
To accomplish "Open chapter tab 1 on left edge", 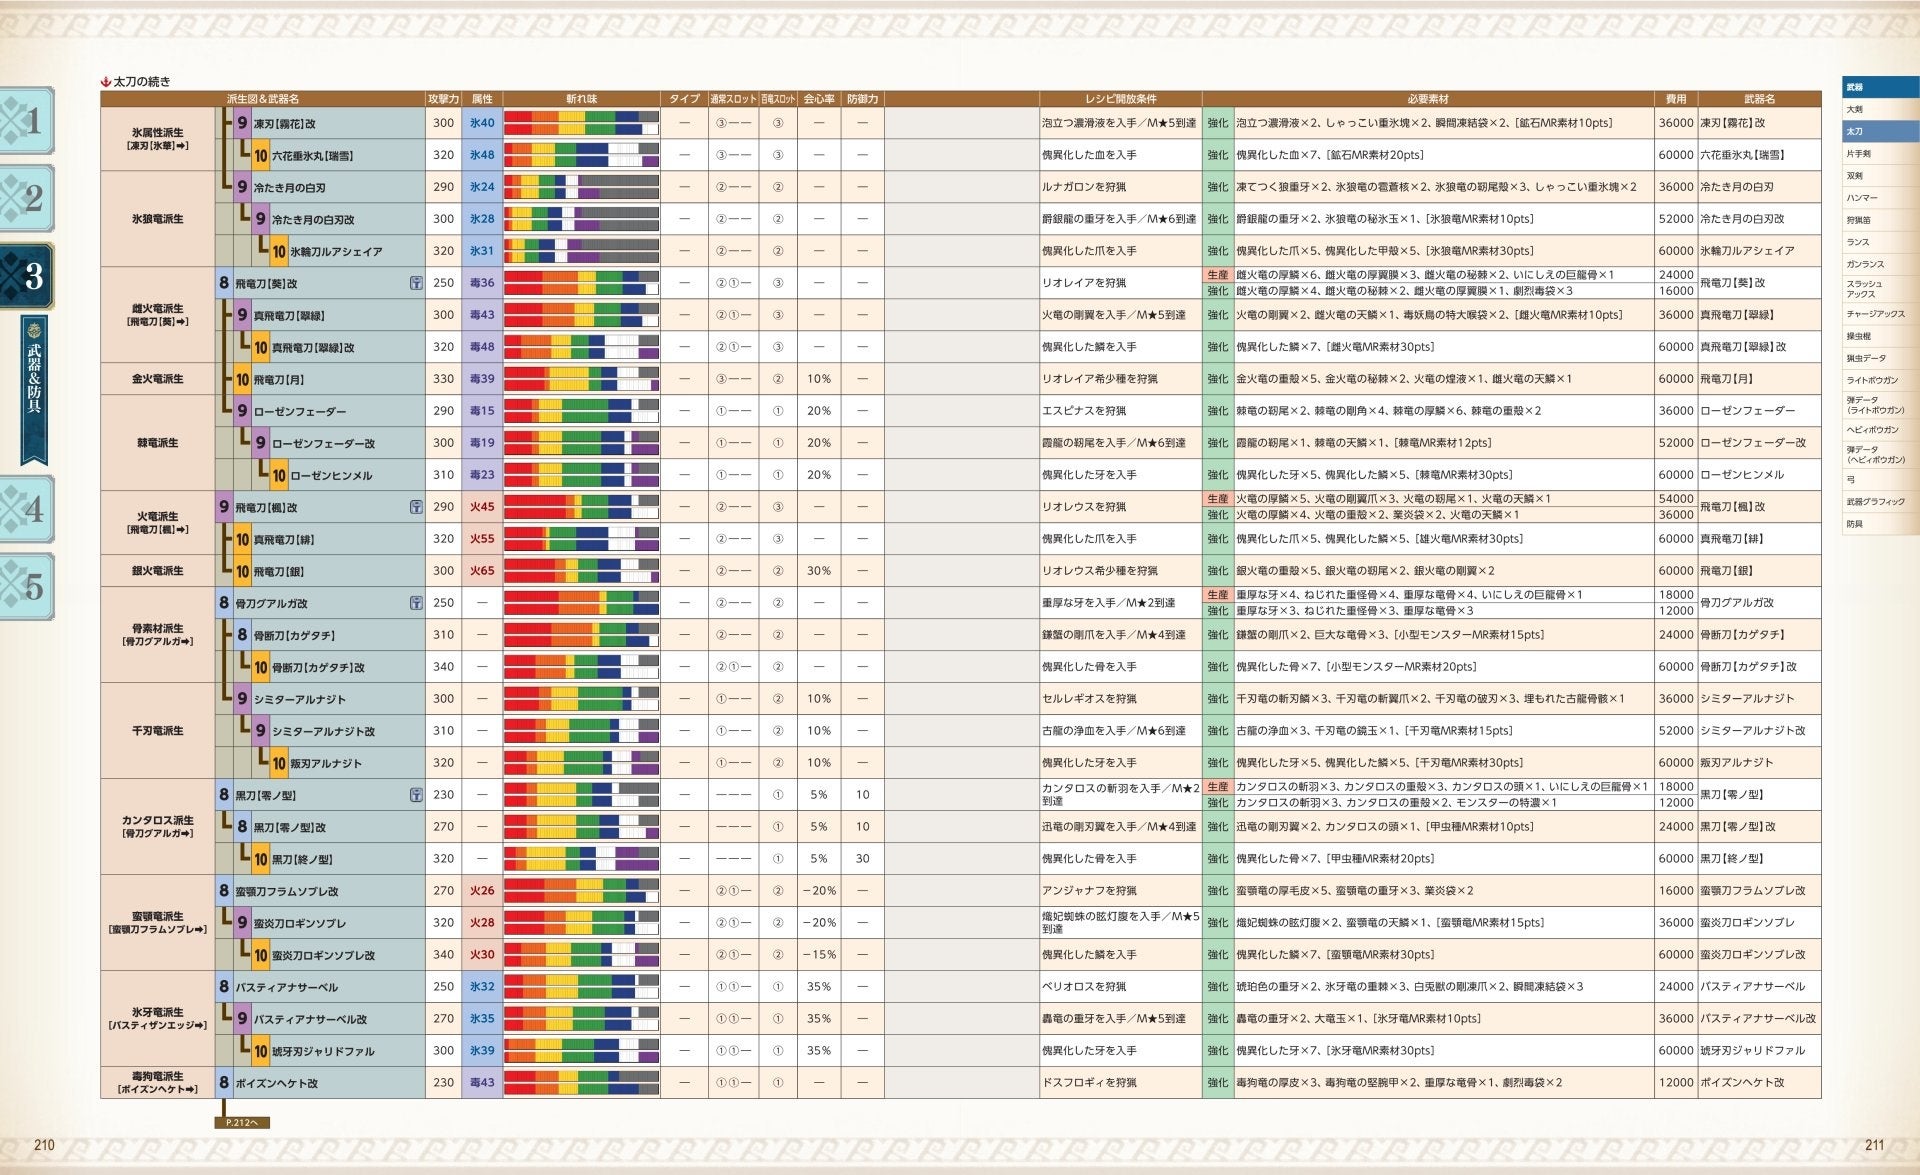I will (x=28, y=122).
